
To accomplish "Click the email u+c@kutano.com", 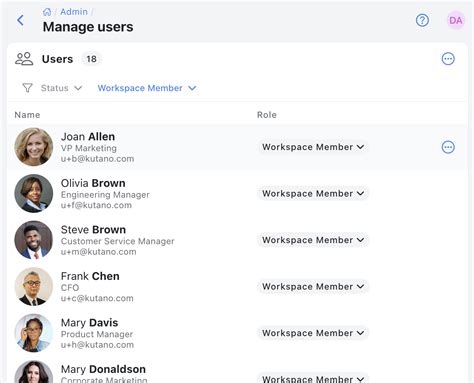I will click(x=97, y=298).
